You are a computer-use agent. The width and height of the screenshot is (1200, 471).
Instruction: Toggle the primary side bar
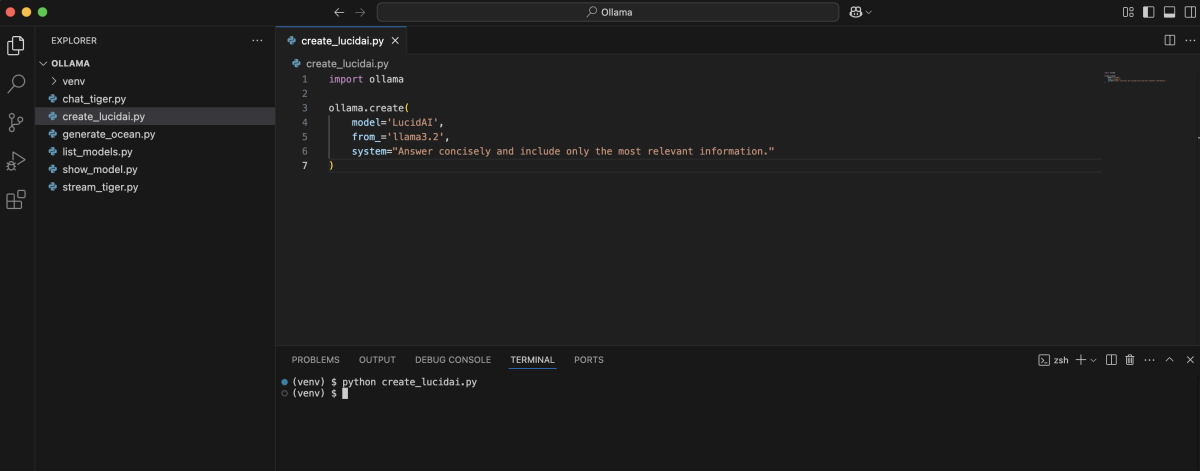tap(1148, 12)
